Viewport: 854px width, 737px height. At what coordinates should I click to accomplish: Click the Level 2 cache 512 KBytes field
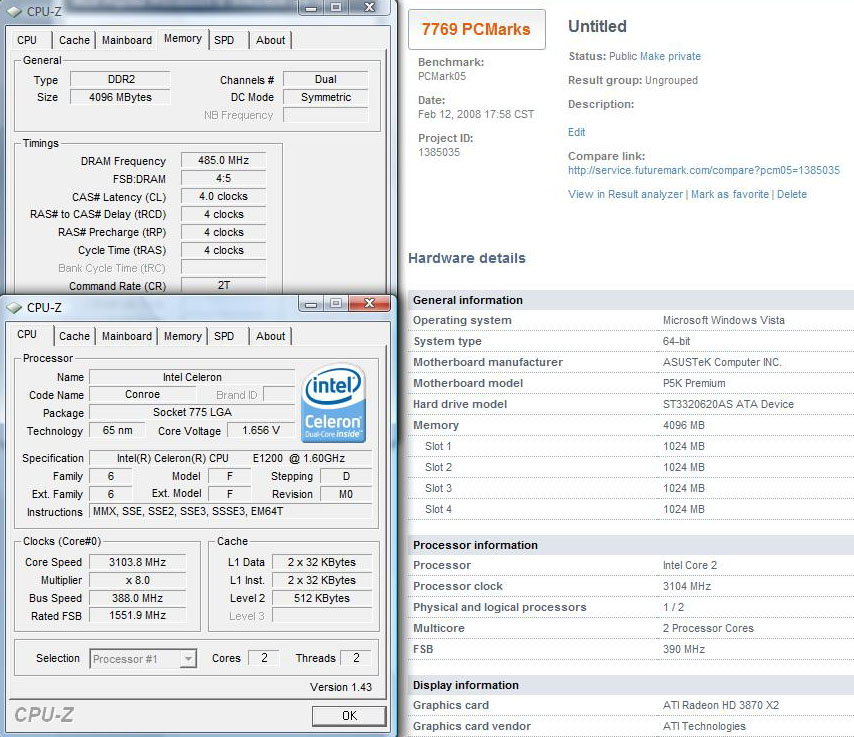[x=322, y=598]
